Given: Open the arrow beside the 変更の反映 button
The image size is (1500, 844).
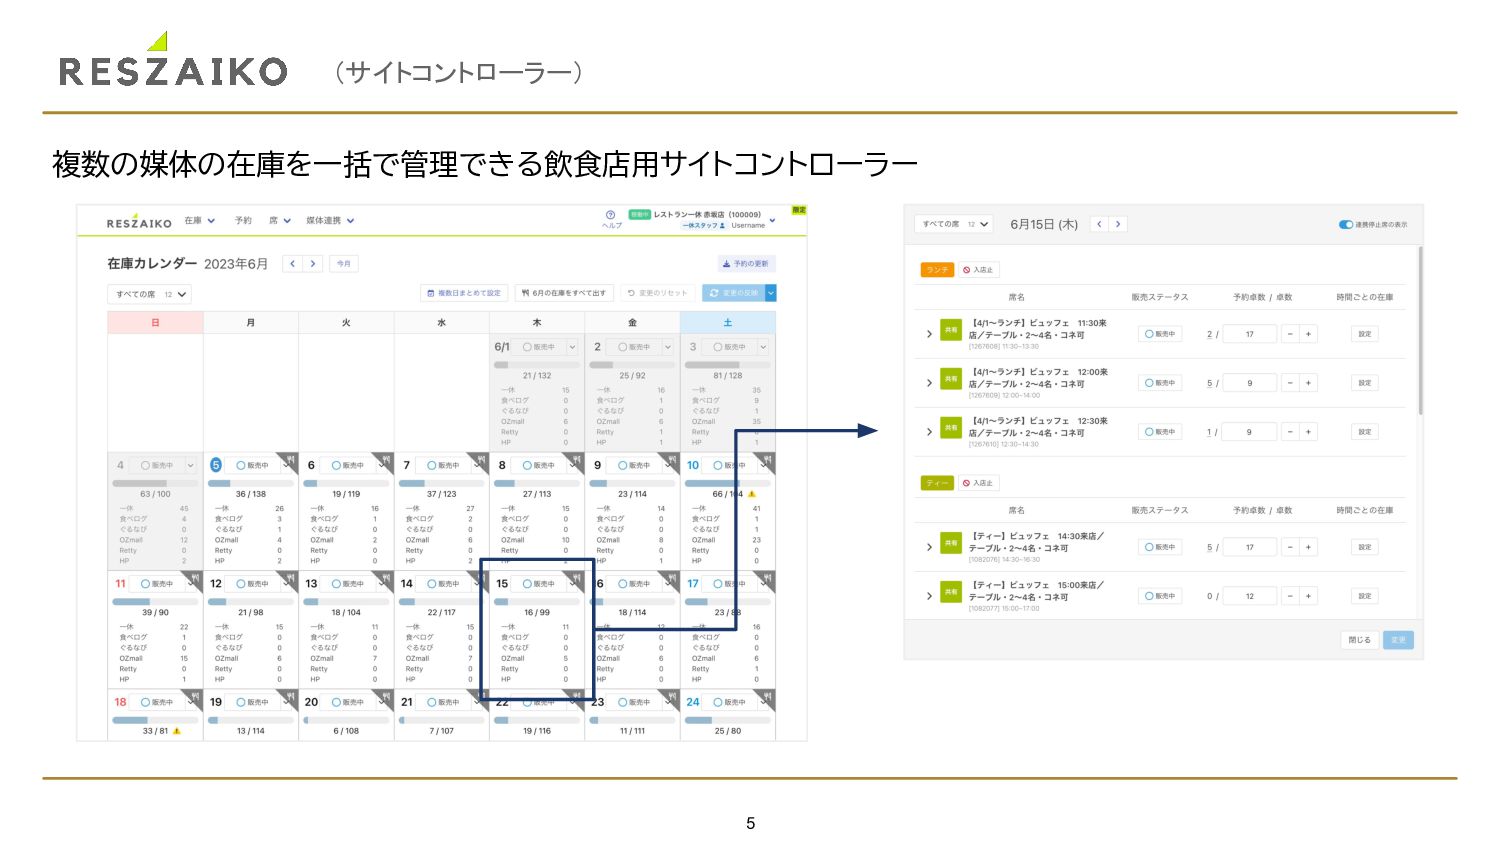Looking at the screenshot, I should tap(771, 293).
